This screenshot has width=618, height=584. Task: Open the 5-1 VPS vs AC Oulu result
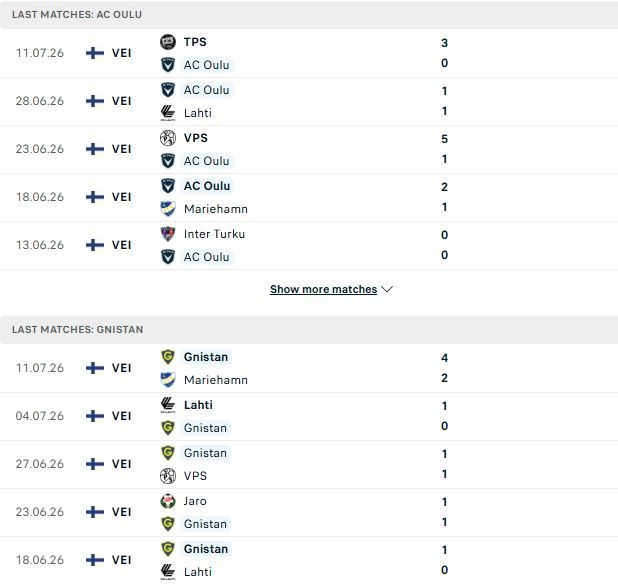(x=444, y=149)
